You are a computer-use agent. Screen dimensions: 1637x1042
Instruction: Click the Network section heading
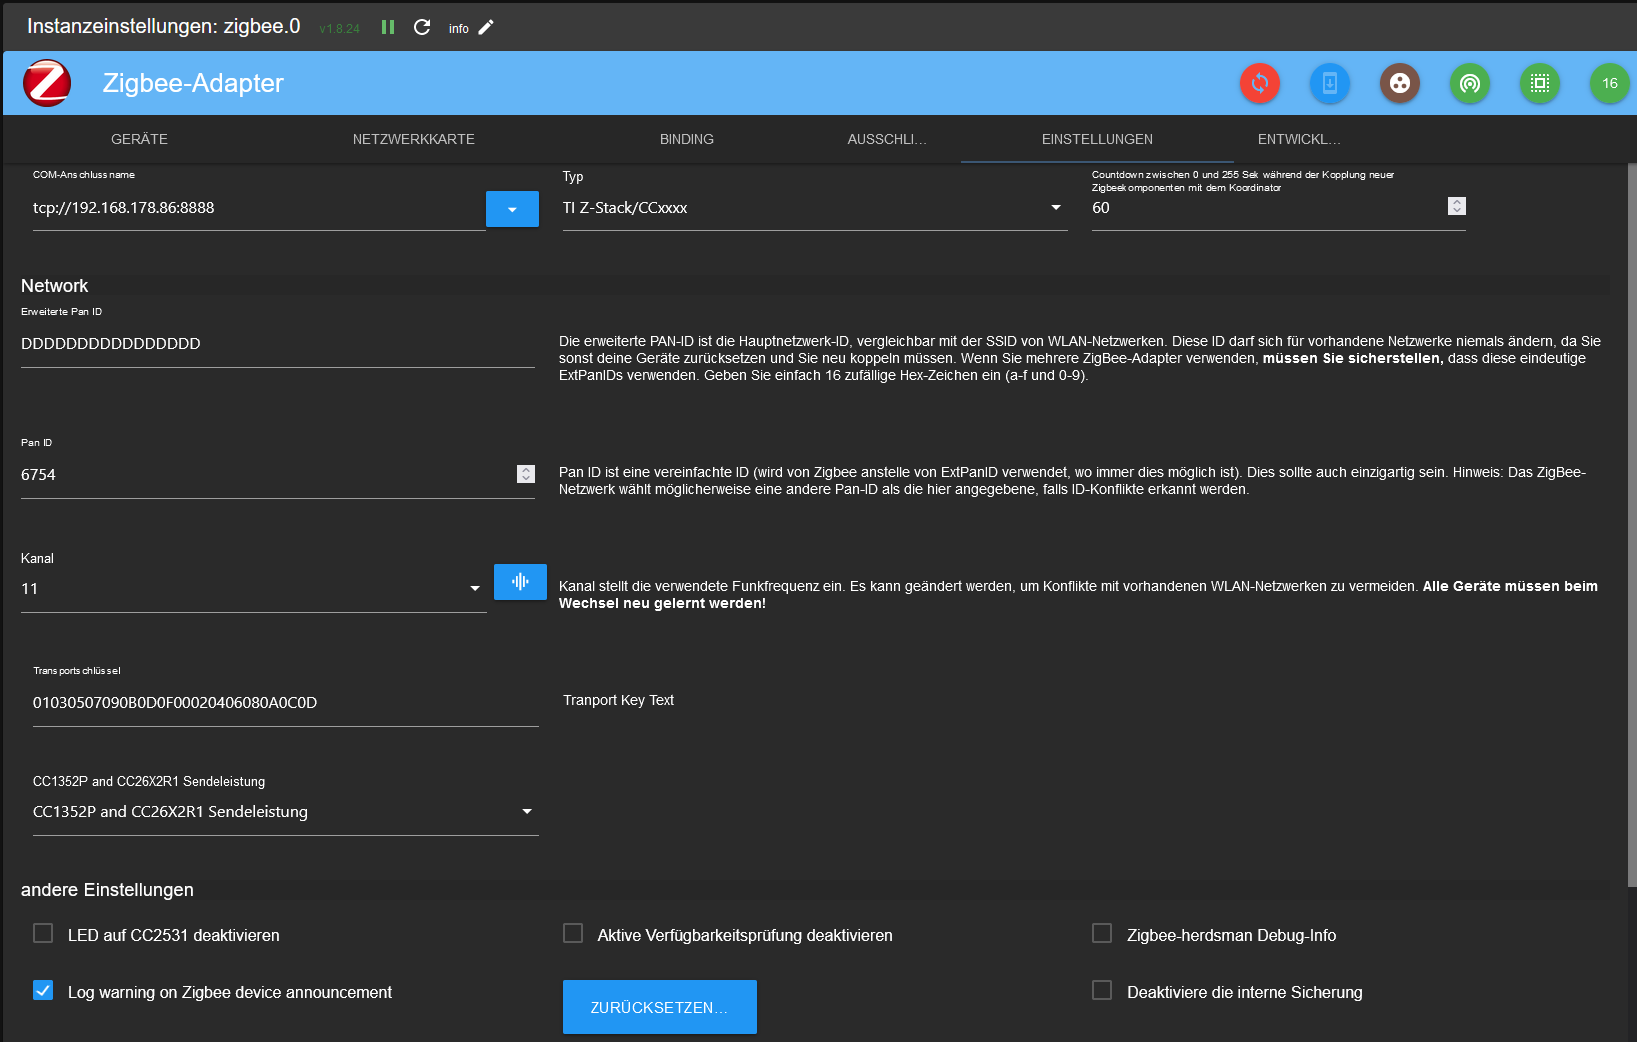(x=55, y=286)
